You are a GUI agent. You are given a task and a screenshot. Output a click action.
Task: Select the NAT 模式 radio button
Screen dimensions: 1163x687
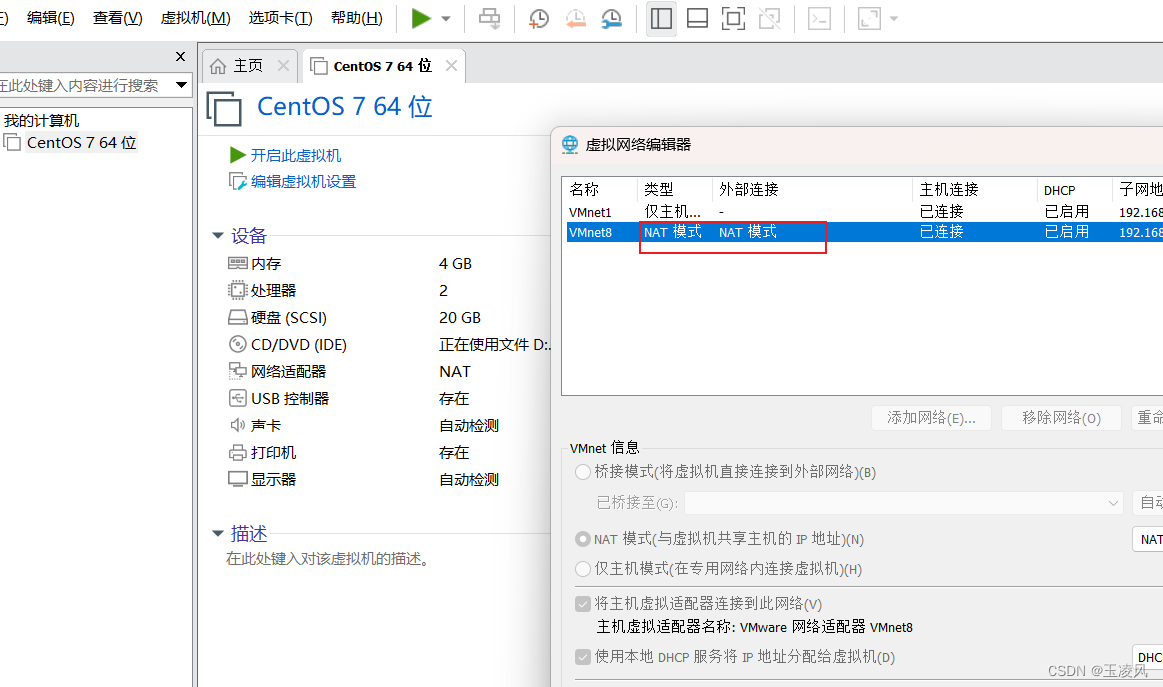coord(583,539)
